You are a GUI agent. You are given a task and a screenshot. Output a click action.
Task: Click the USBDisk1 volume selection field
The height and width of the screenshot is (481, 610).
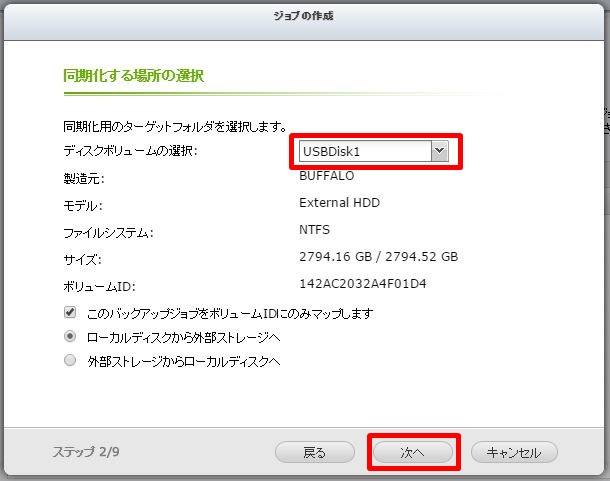click(373, 151)
